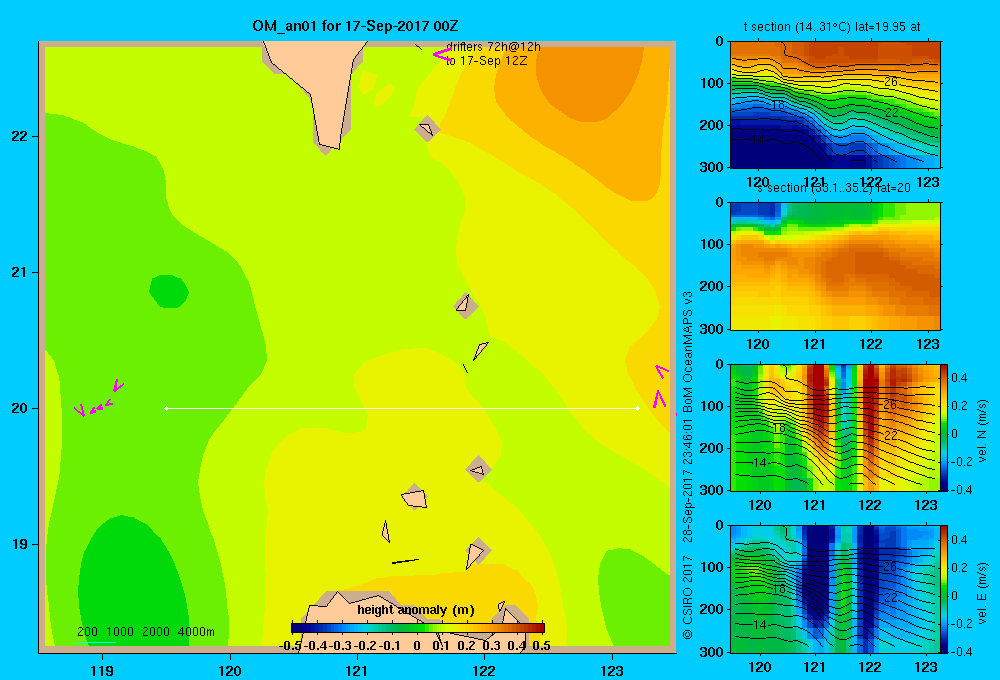This screenshot has width=1000, height=680.
Task: Open the northward velocity section panel
Action: coord(835,427)
